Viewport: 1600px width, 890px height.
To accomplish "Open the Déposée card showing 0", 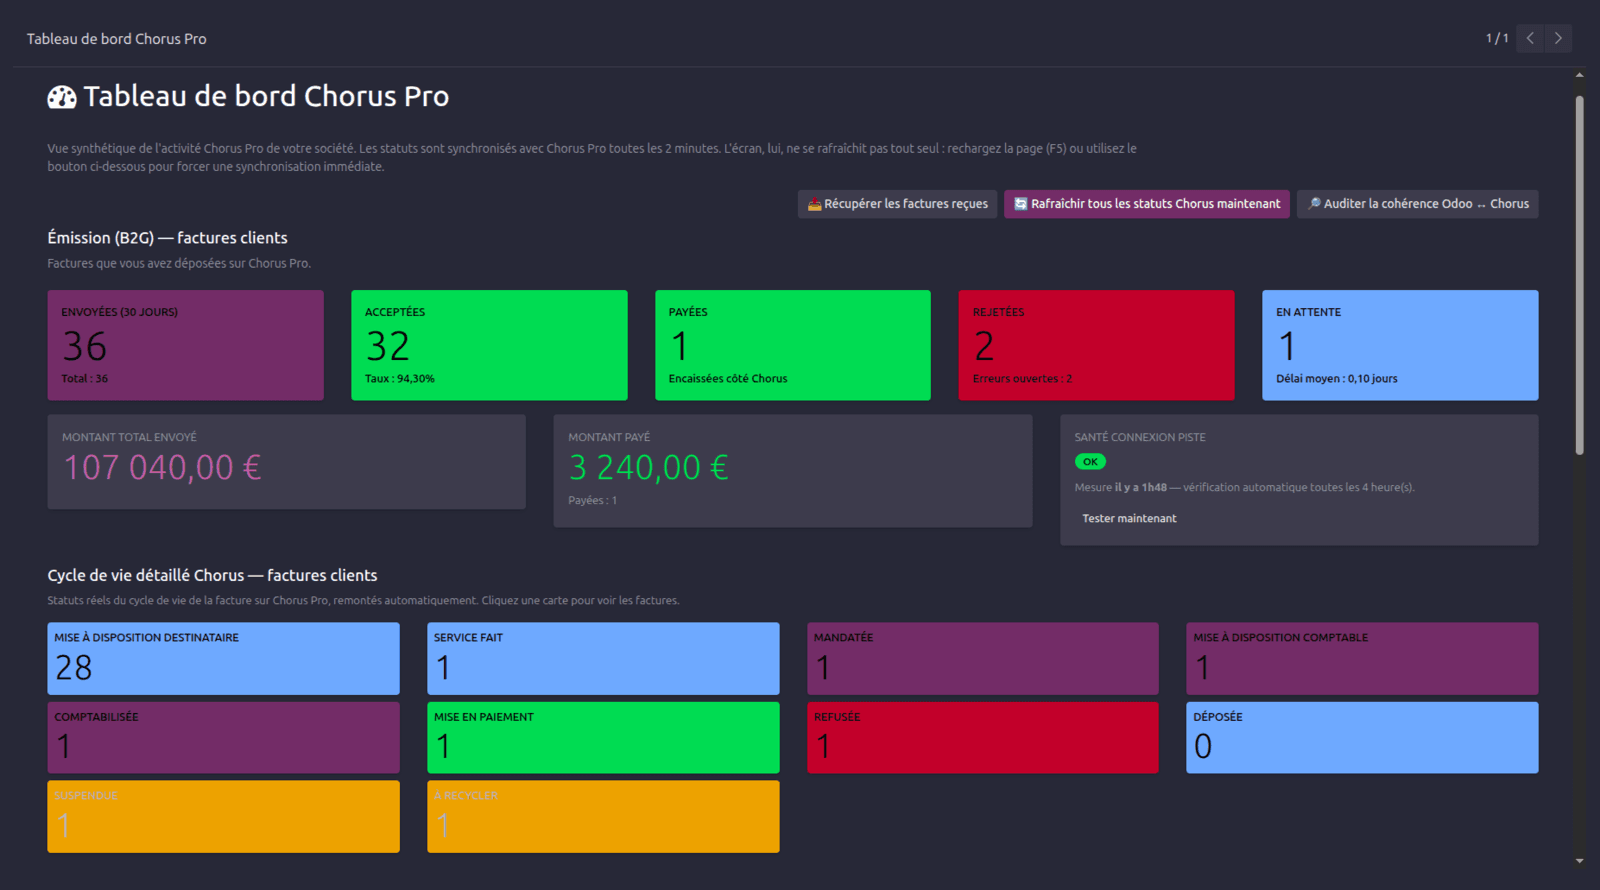I will (x=1362, y=738).
